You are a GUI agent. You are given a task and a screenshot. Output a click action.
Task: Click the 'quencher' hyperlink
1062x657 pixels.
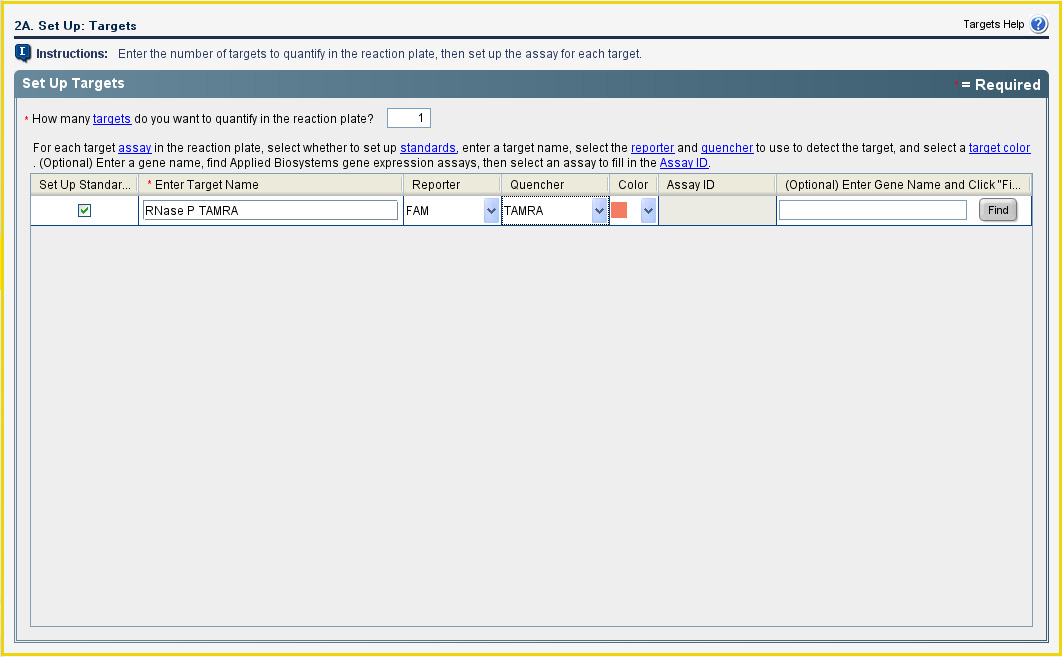pos(727,148)
